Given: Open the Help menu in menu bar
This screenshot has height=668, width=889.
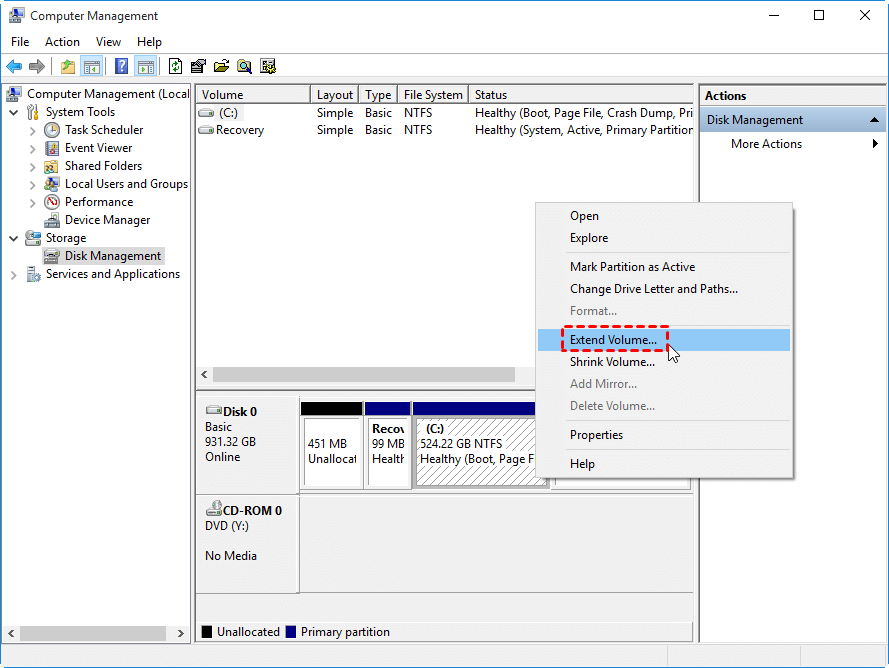Looking at the screenshot, I should [x=149, y=41].
